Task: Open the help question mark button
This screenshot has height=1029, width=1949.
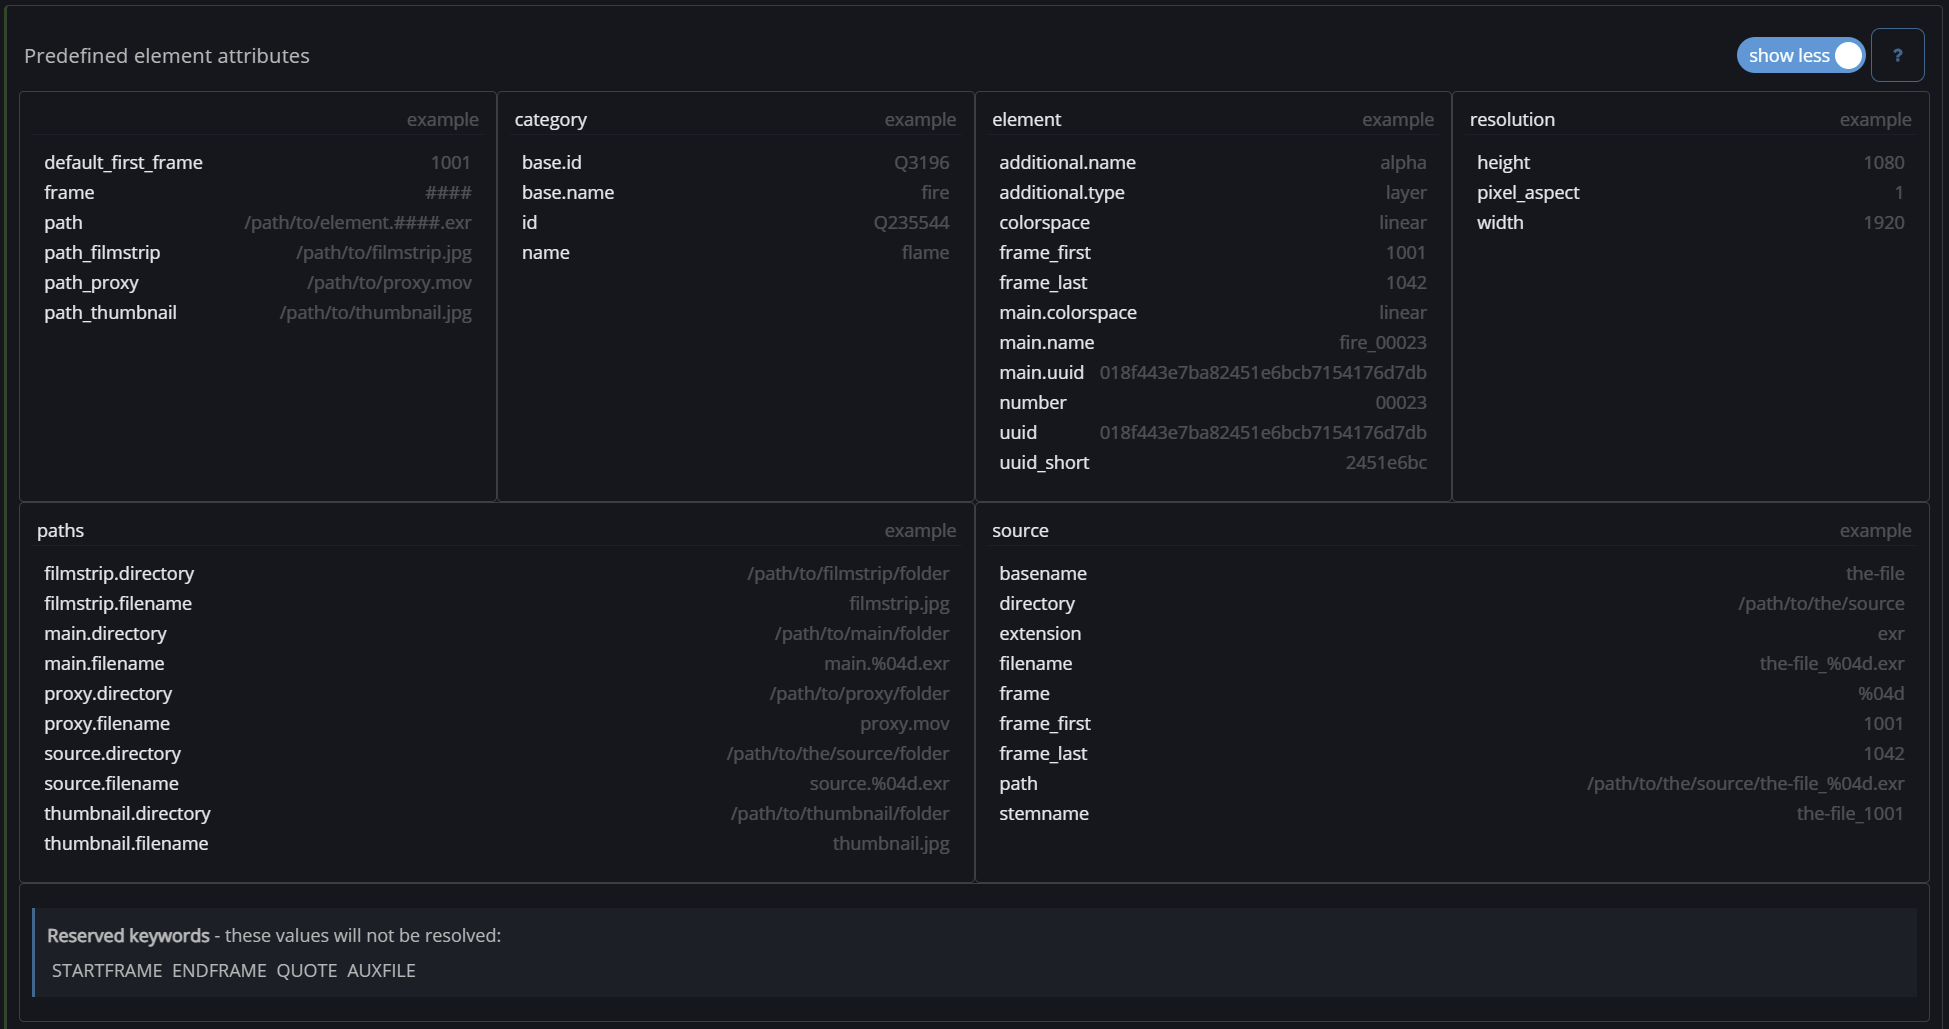Action: 1897,56
